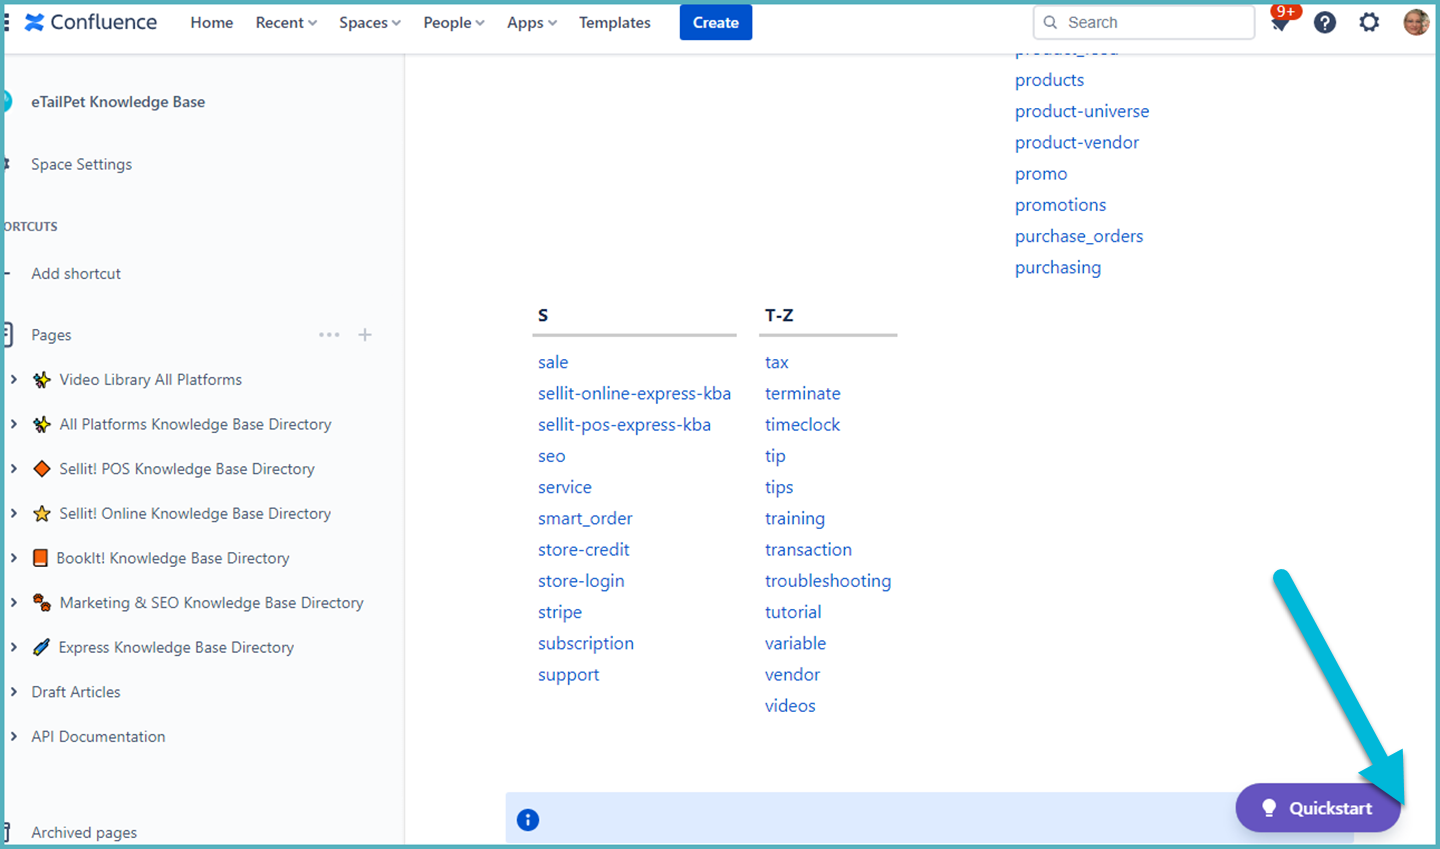The image size is (1440, 849).
Task: Open the troubleshooting label link
Action: pos(828,581)
